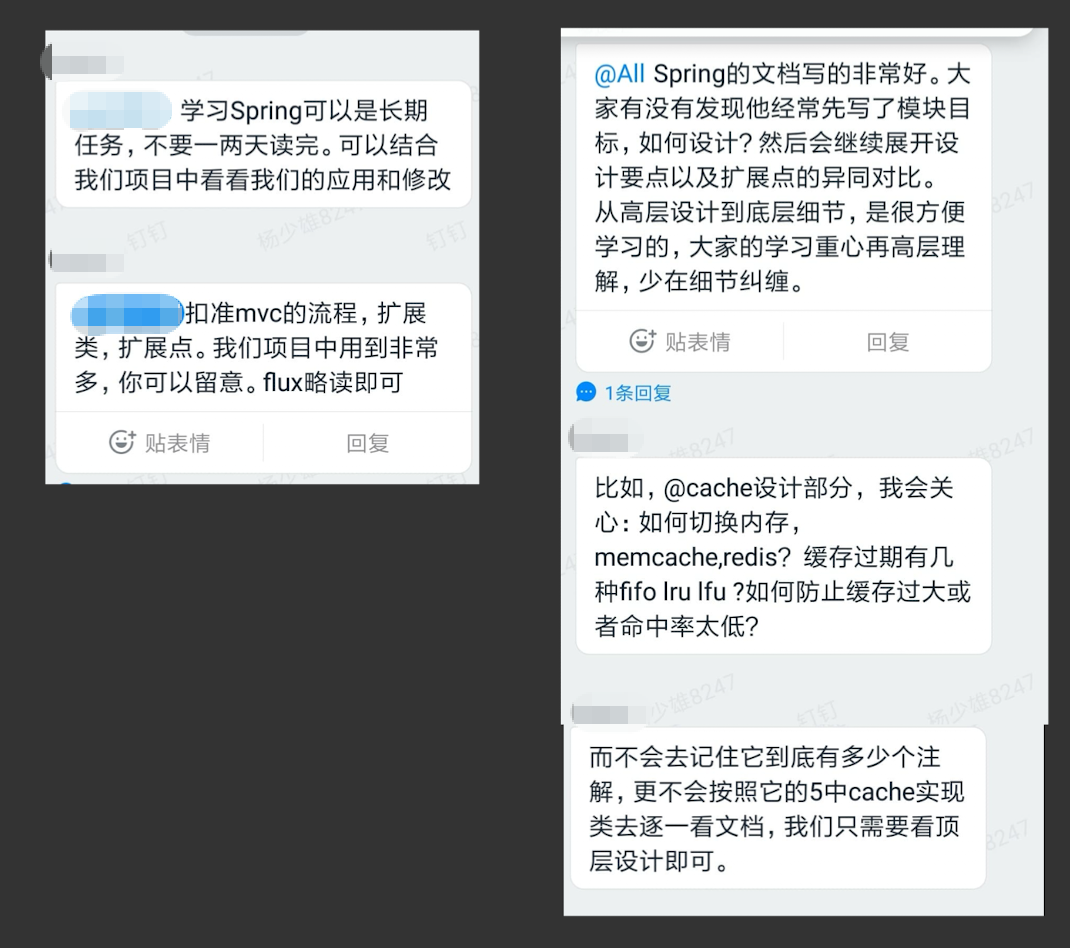Select the 扣准mvc的流程 message bubble

263,347
